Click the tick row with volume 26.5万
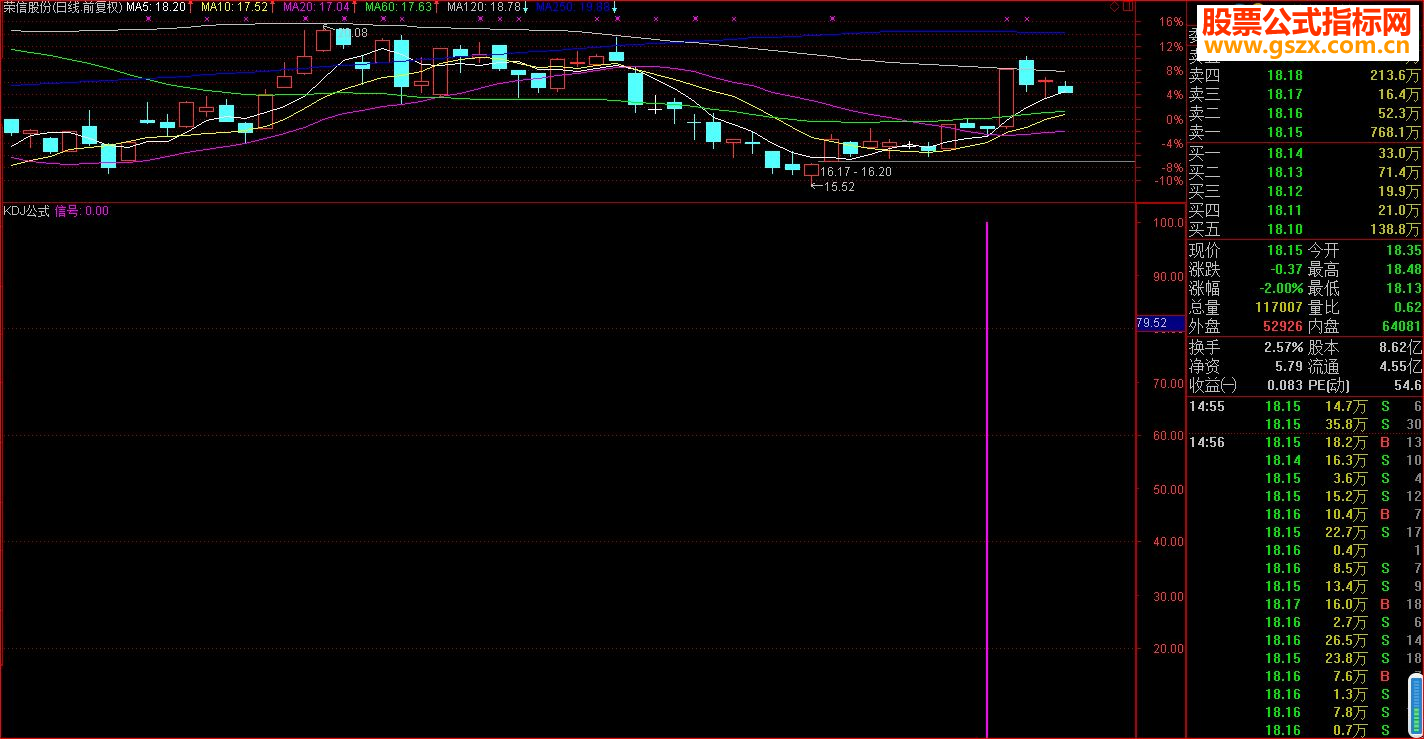 [x=1304, y=640]
